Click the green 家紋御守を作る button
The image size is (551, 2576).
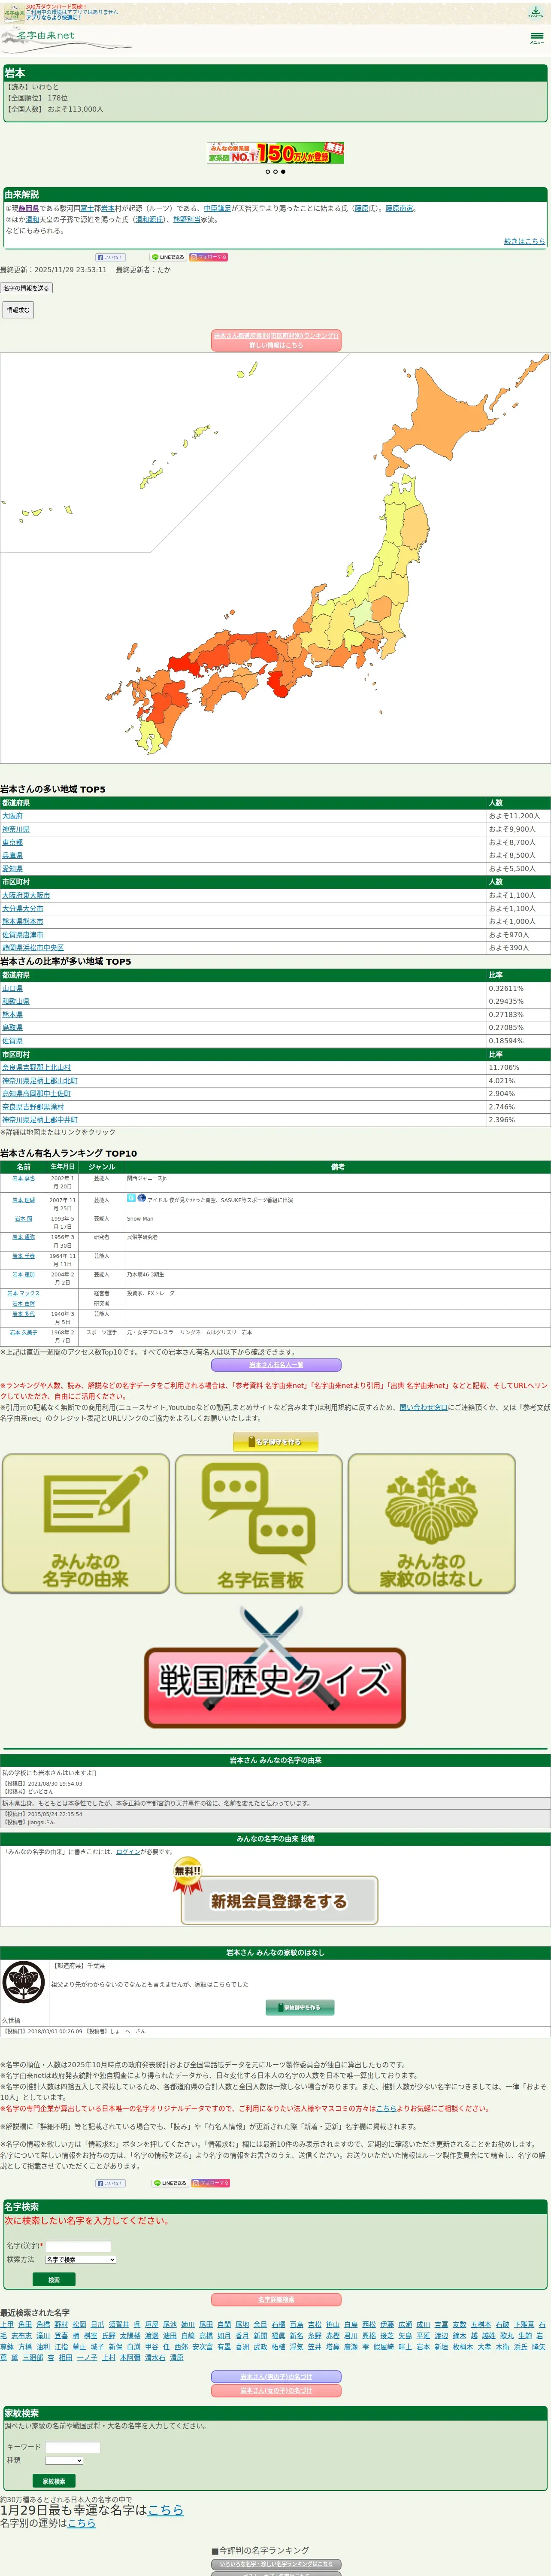300,2007
